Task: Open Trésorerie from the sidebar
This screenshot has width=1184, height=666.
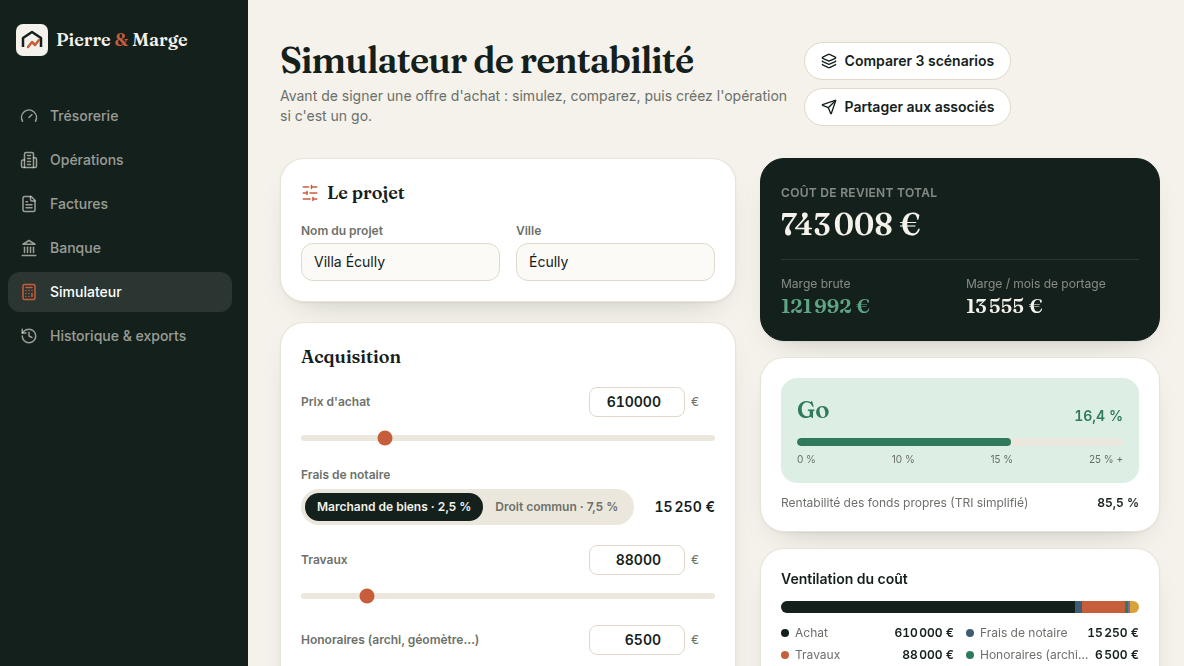Action: point(120,116)
